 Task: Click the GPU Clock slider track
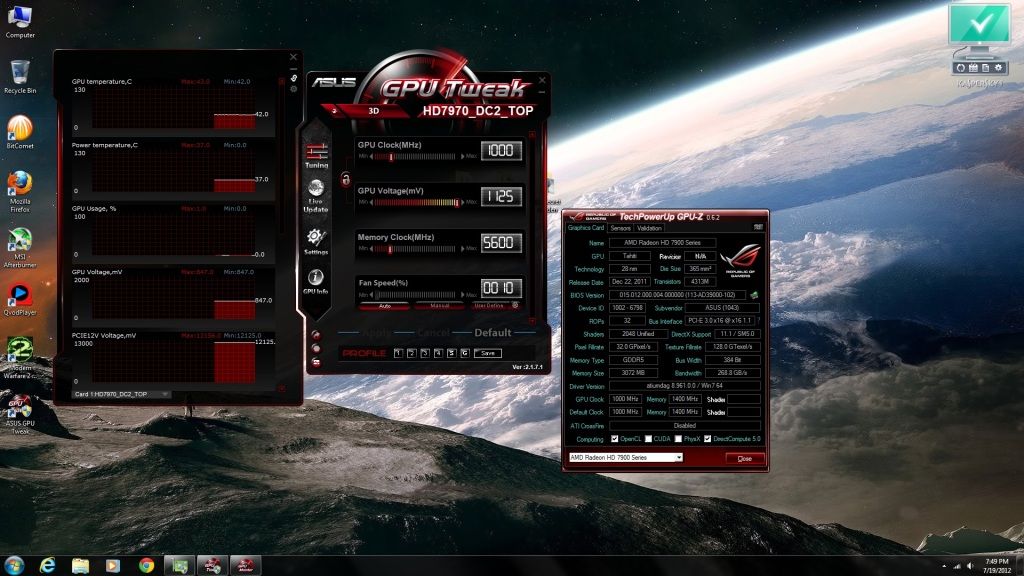(x=416, y=157)
